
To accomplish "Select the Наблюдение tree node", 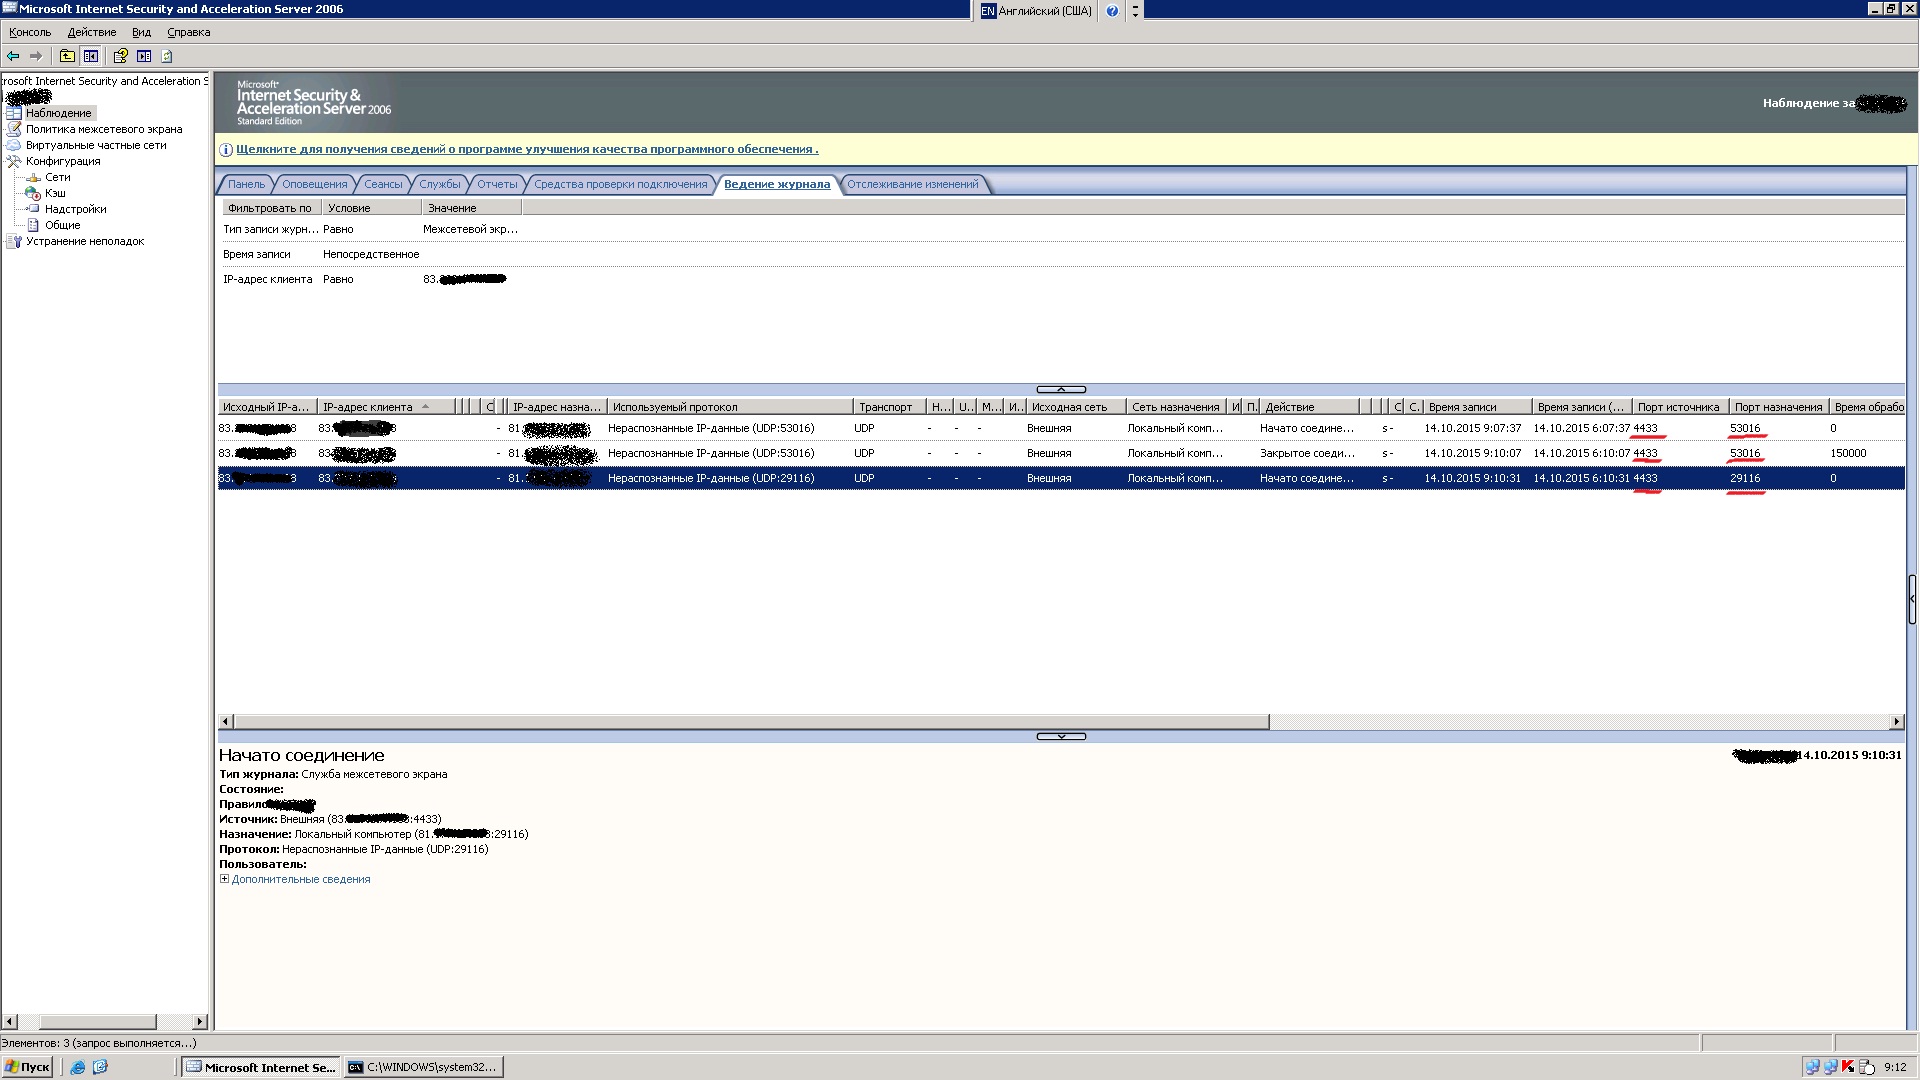I will coord(58,113).
